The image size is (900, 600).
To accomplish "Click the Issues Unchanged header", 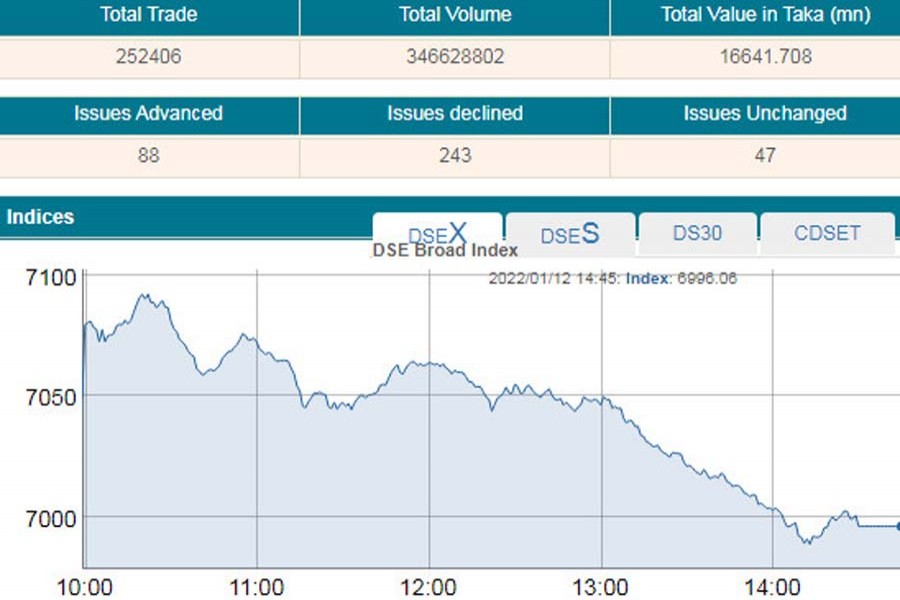I will tap(765, 114).
